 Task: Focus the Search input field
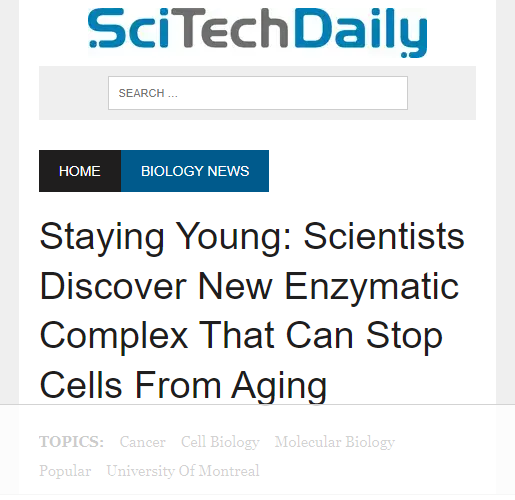coord(258,93)
